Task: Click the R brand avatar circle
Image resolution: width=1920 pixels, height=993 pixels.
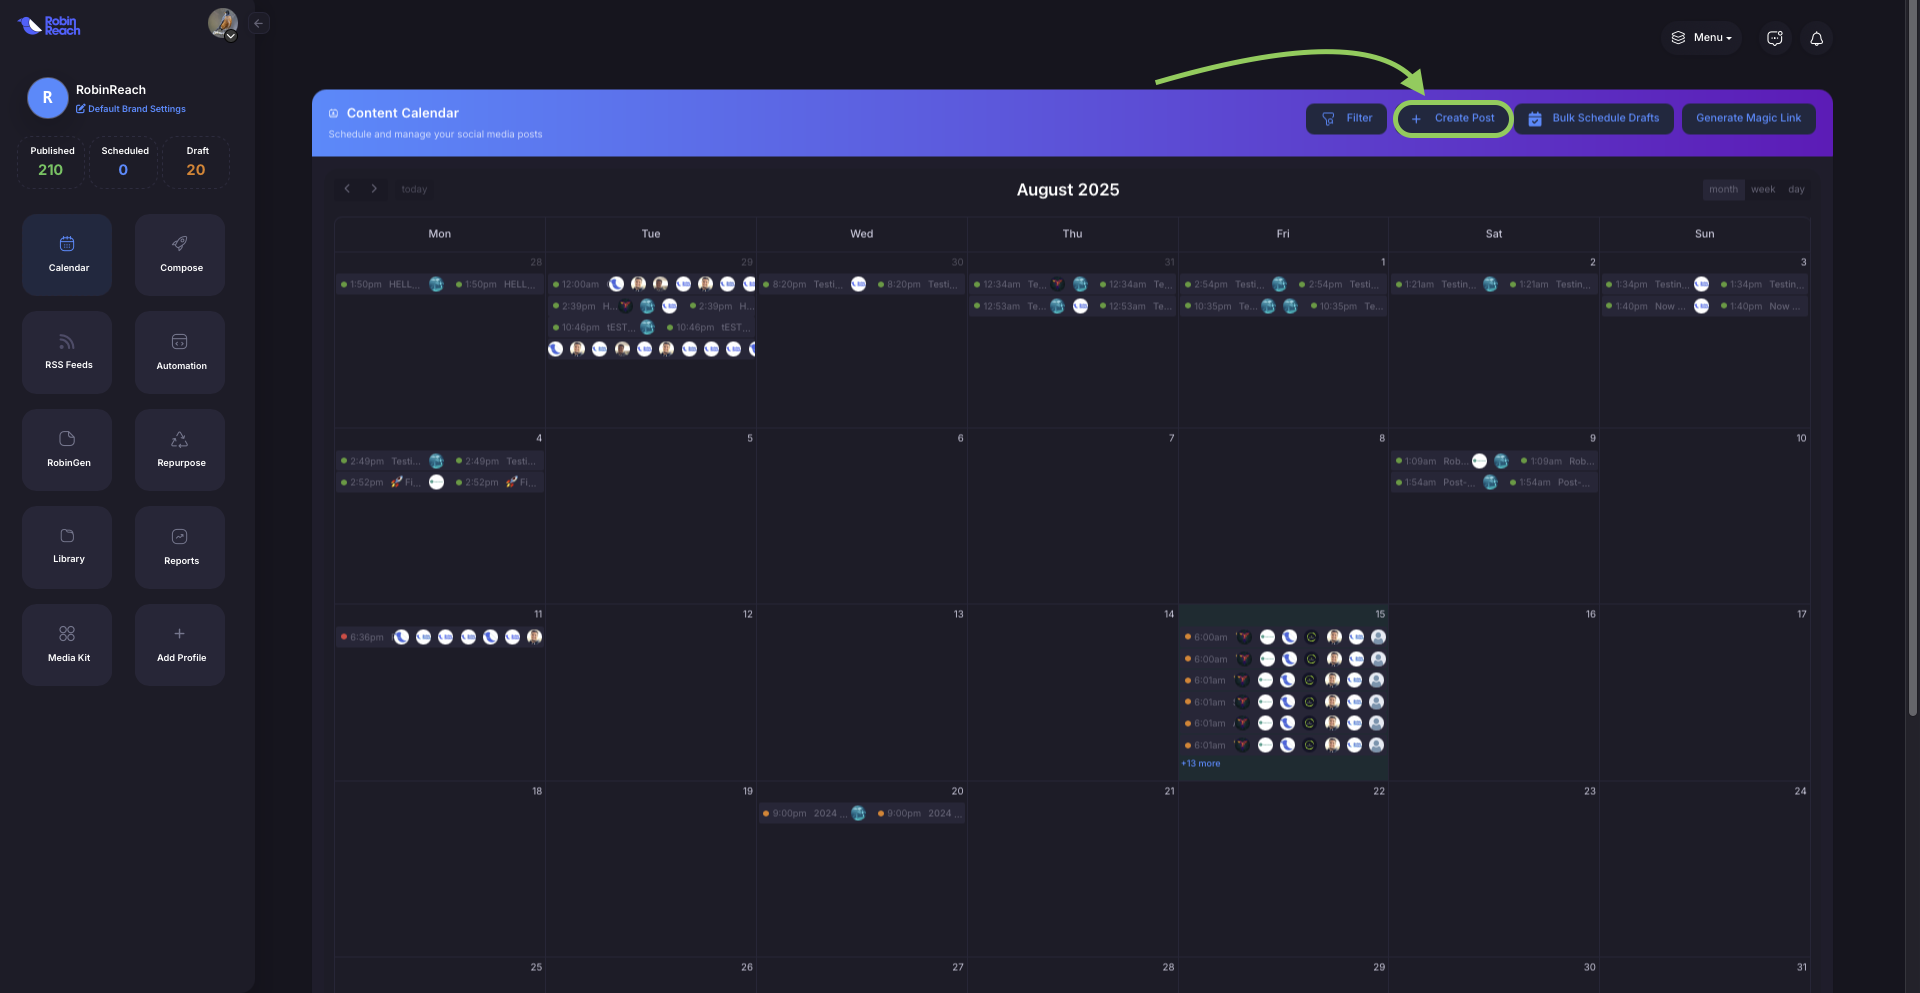Action: (x=47, y=98)
